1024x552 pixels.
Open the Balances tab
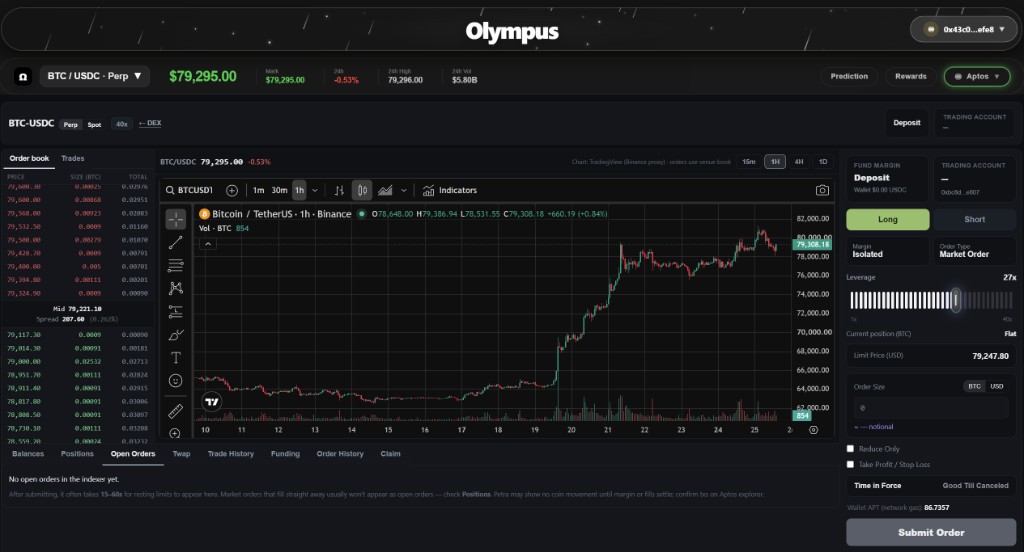(x=28, y=453)
